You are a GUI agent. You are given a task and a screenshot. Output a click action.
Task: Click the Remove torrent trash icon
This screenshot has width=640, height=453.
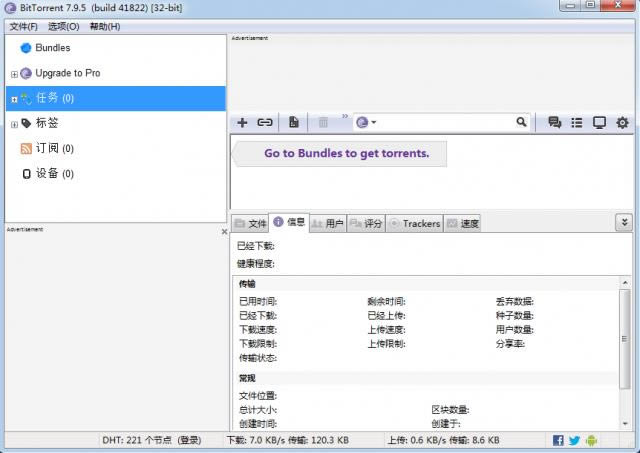[x=323, y=122]
